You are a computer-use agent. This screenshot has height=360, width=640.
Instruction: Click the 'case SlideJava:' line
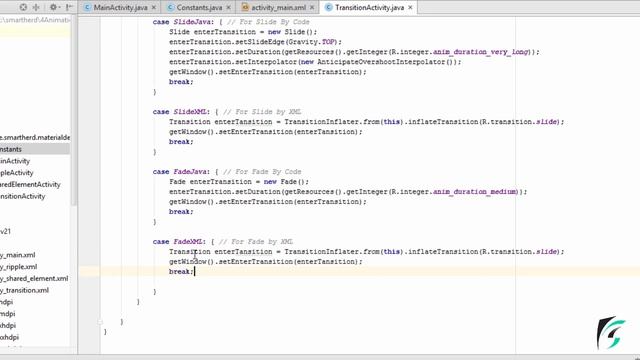pyautogui.click(x=231, y=22)
